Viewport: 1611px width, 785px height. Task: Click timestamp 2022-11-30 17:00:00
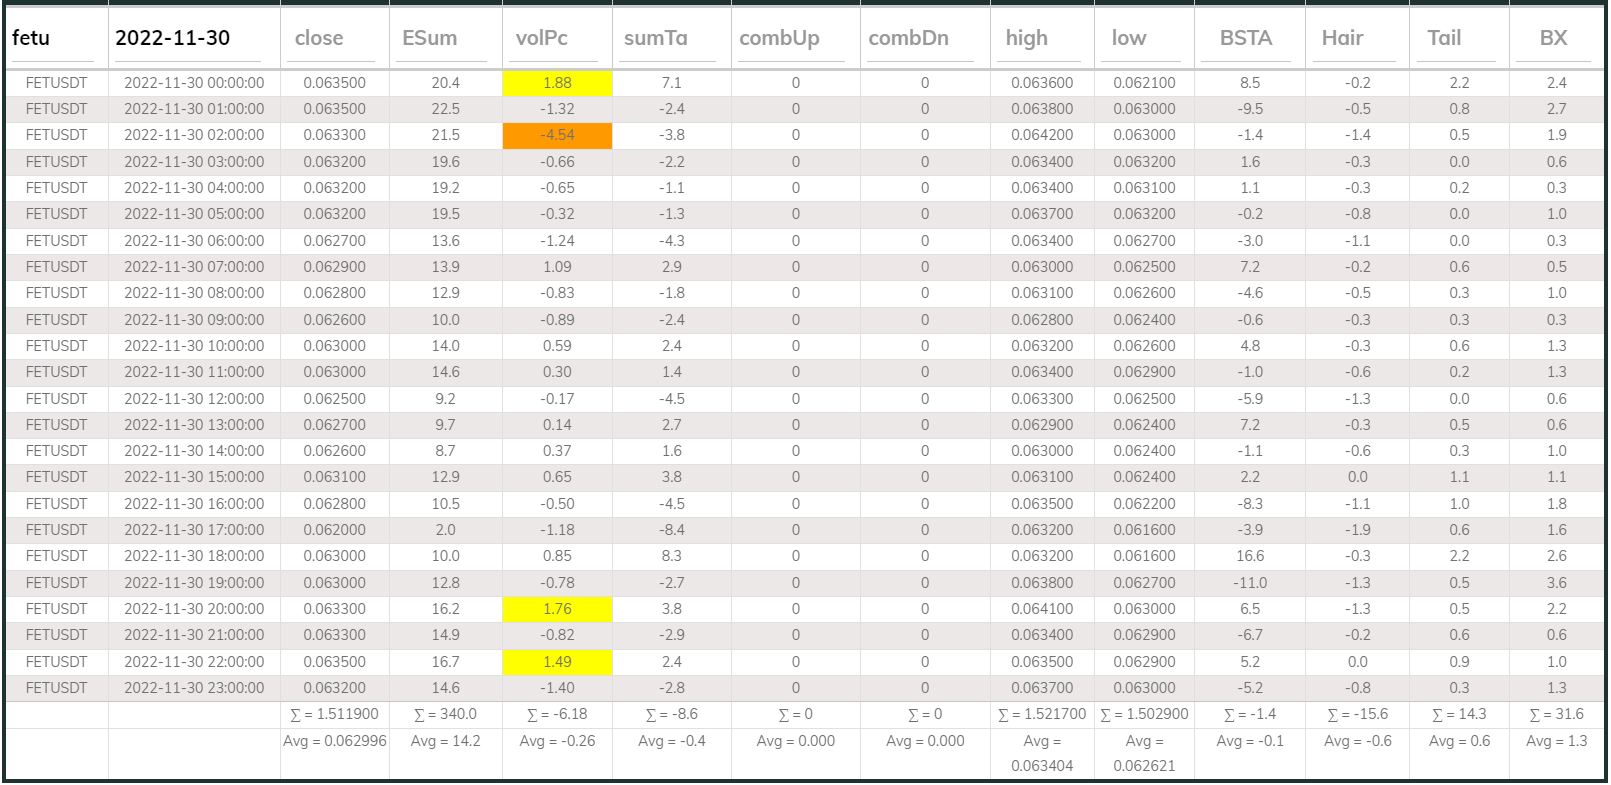(x=194, y=530)
